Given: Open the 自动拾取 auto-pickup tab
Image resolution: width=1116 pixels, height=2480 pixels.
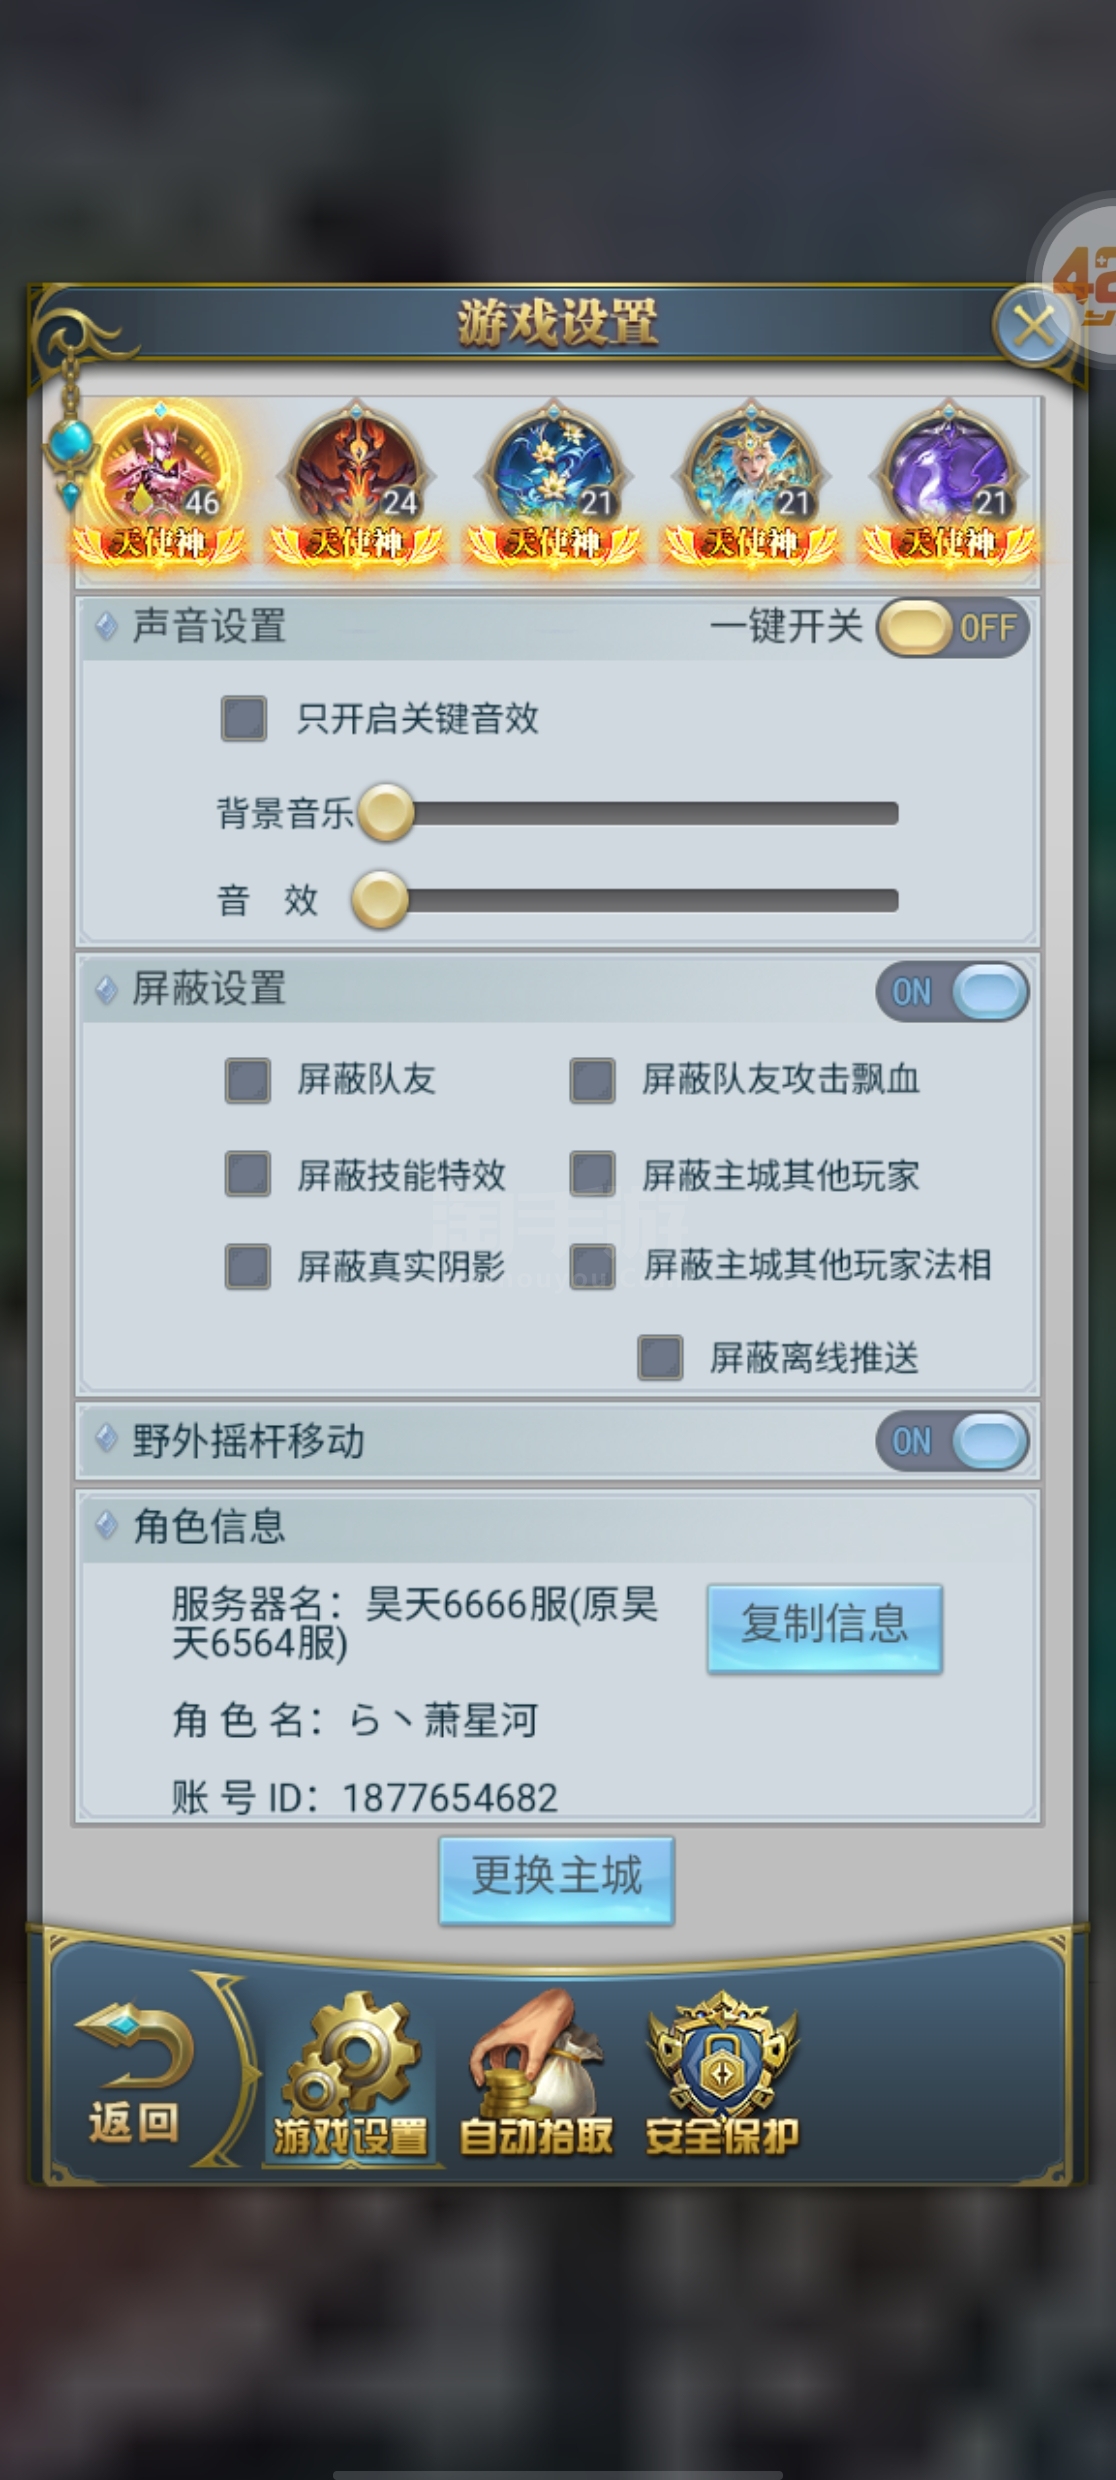Looking at the screenshot, I should pyautogui.click(x=536, y=2081).
